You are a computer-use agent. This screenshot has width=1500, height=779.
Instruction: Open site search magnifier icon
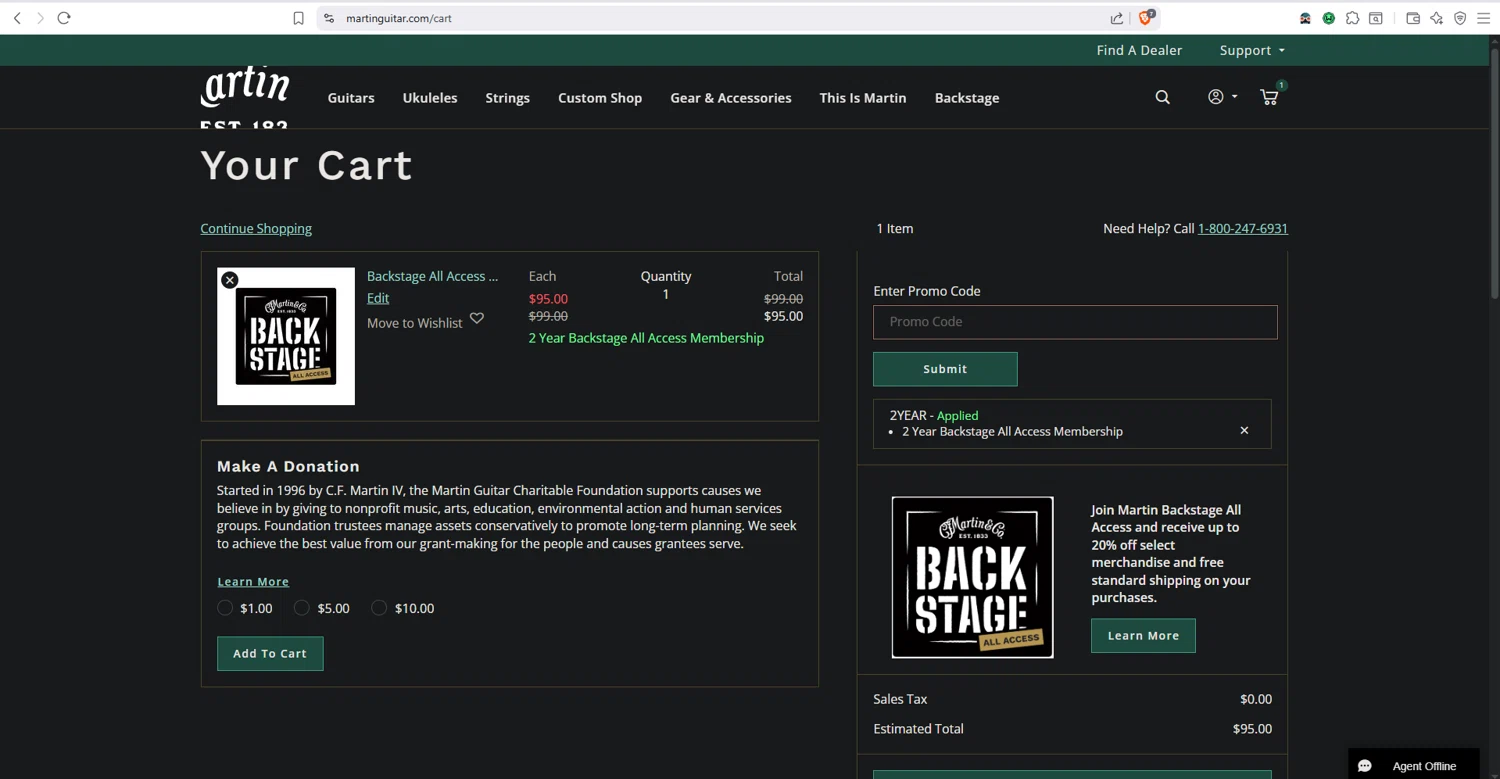click(1162, 97)
